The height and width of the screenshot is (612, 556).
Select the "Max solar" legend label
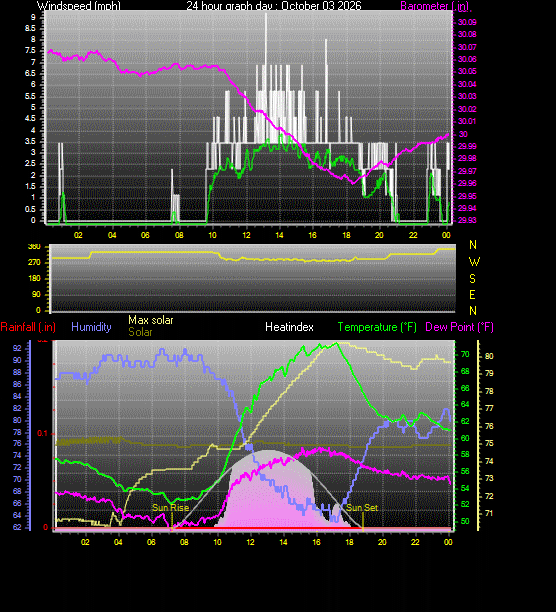151,320
